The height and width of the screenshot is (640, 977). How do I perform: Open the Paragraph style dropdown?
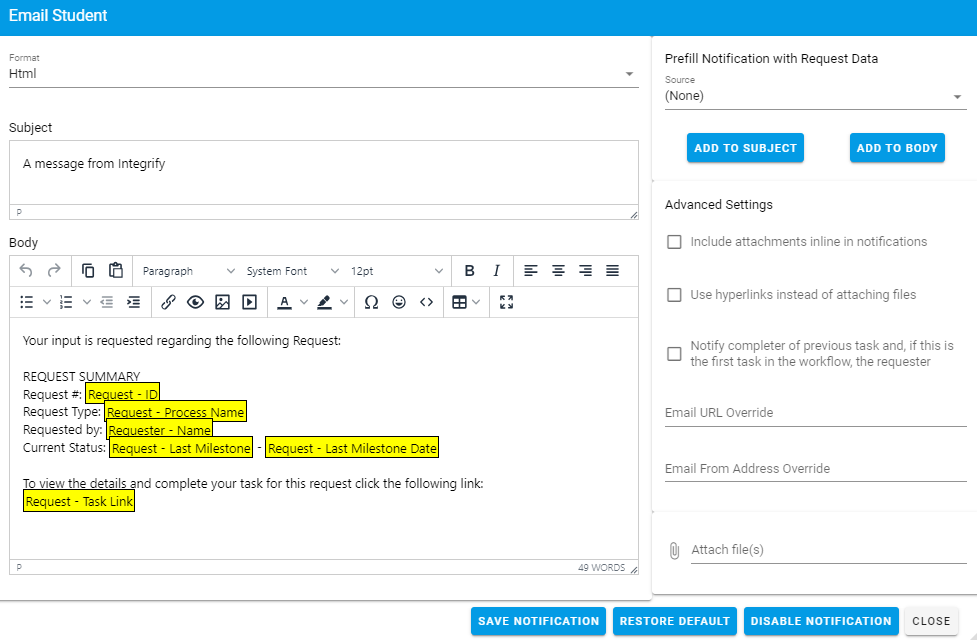click(x=188, y=271)
